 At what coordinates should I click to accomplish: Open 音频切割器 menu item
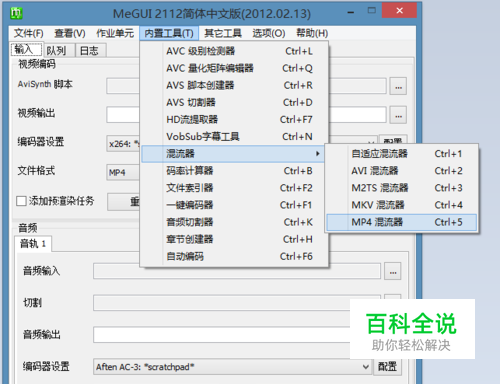[x=234, y=222]
